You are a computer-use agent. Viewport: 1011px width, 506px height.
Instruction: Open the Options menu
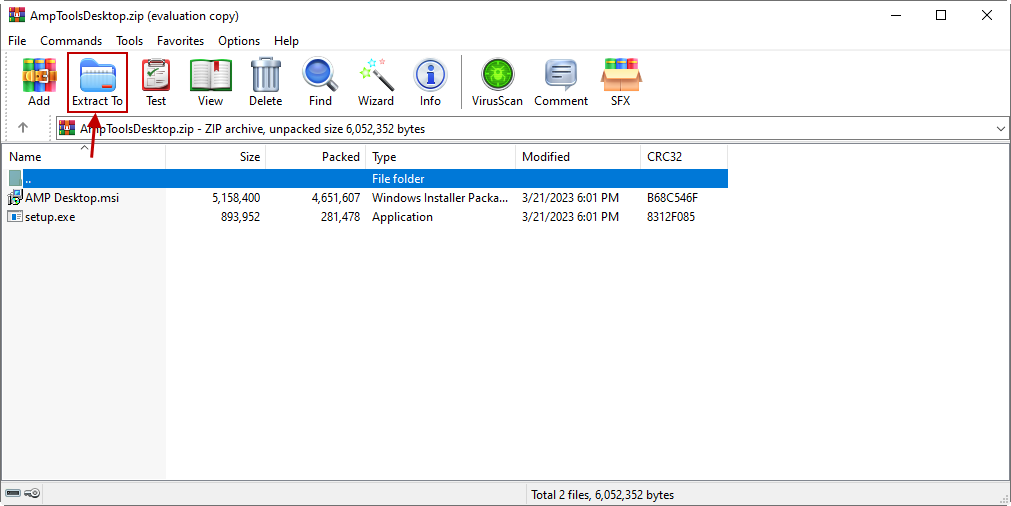click(x=239, y=41)
